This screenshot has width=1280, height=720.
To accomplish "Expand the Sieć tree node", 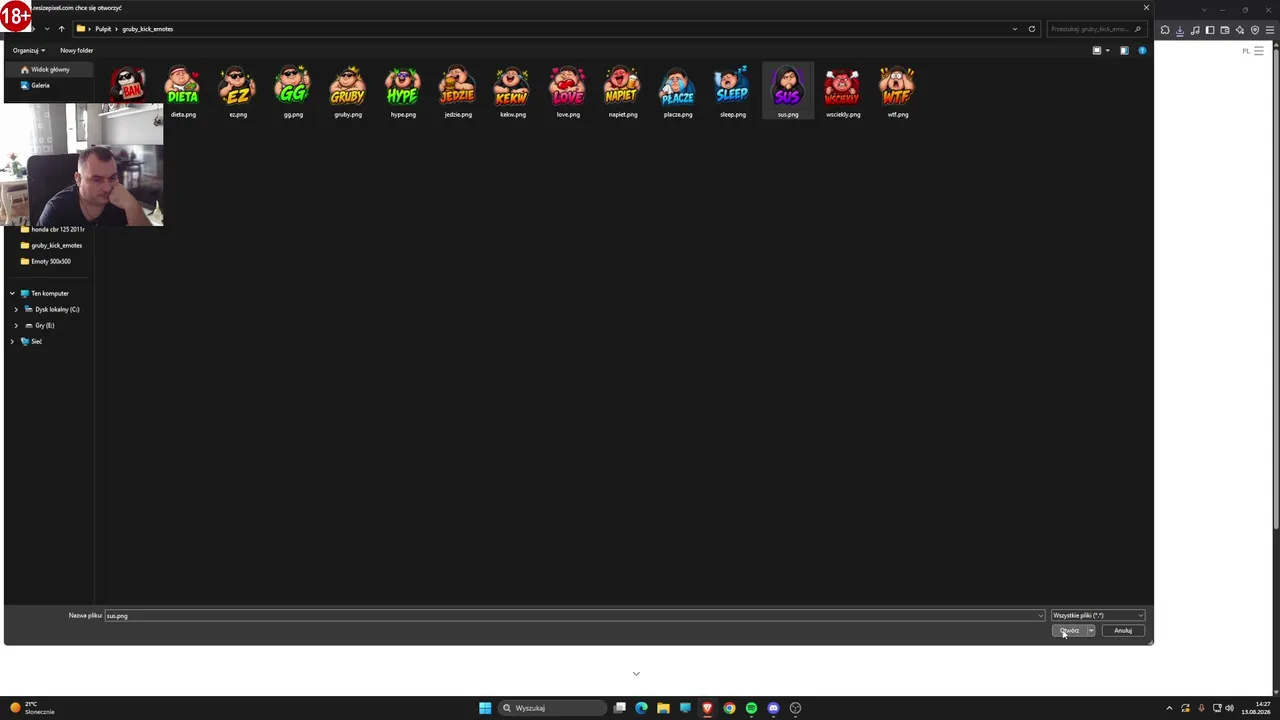I will point(12,341).
